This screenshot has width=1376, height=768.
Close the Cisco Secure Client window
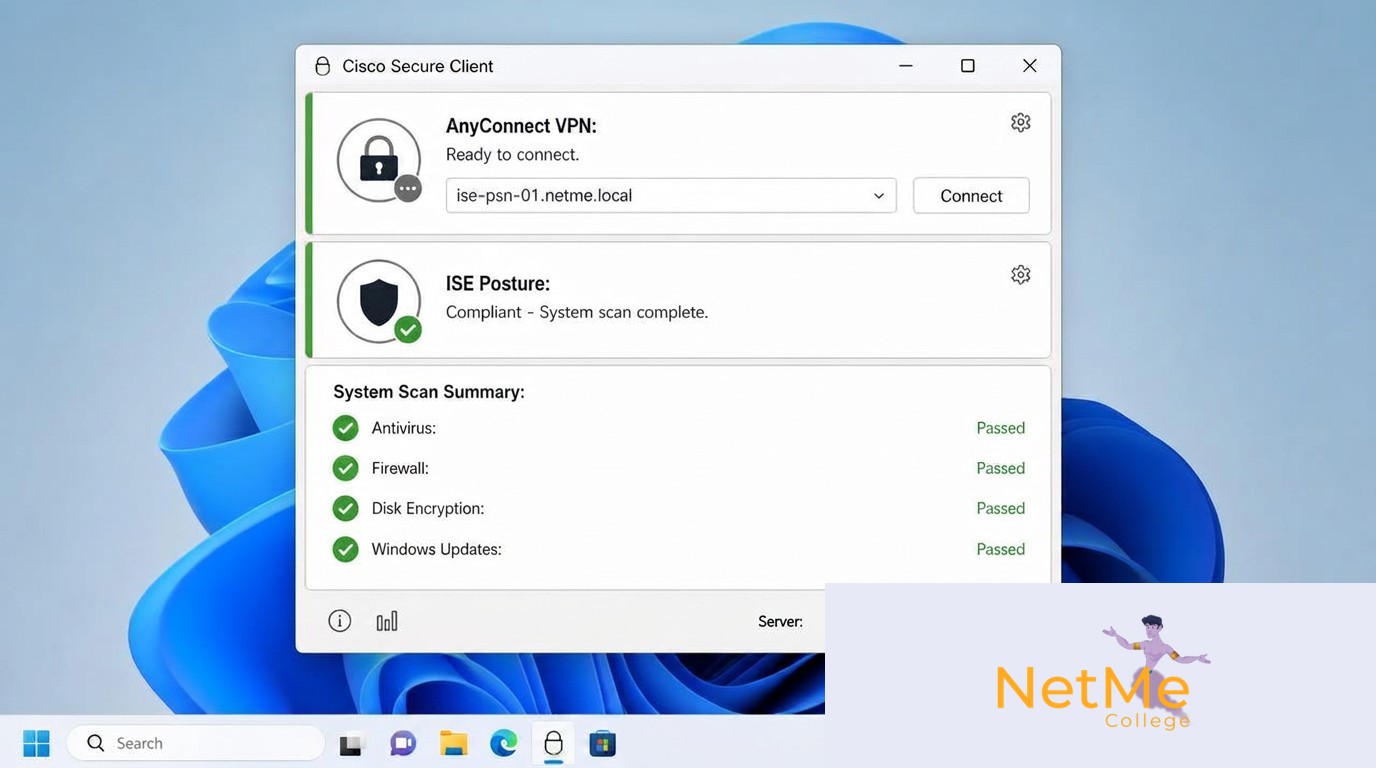1030,66
